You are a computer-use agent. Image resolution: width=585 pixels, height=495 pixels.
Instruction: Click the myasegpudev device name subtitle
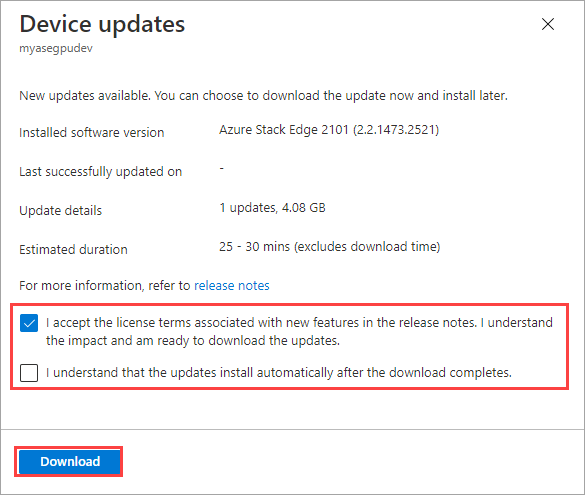click(56, 48)
